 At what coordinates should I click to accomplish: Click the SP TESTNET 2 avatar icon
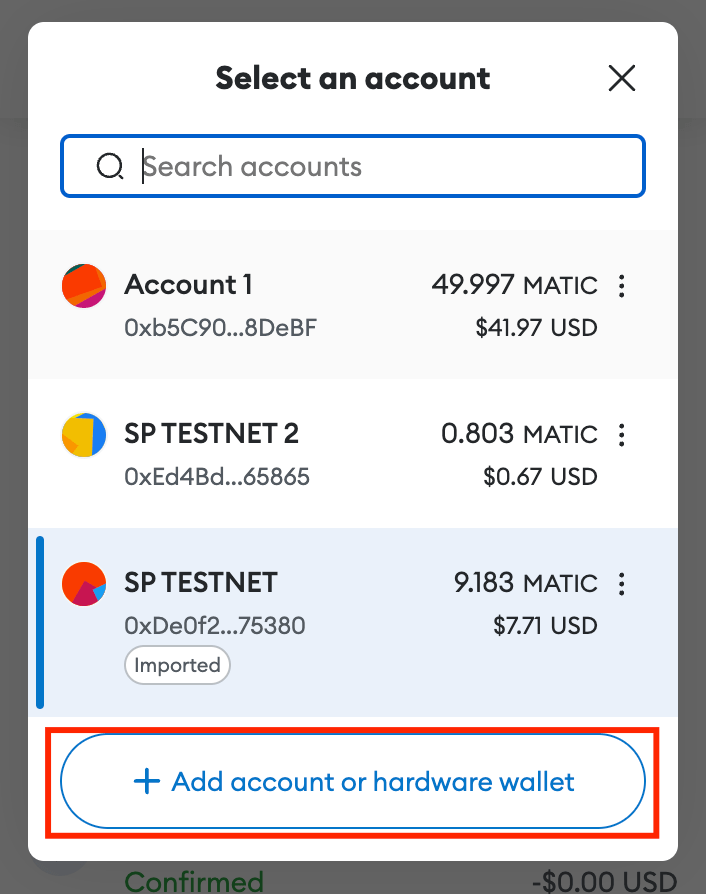(84, 435)
